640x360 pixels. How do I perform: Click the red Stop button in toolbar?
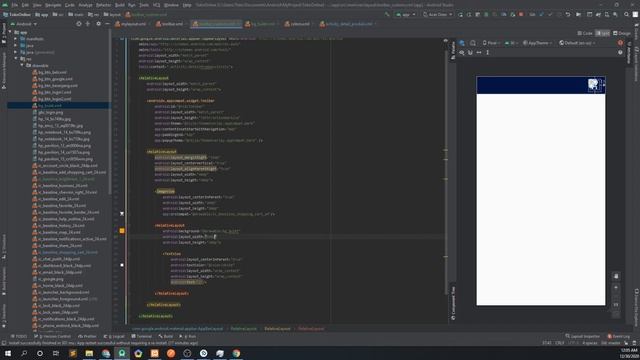(x=521, y=14)
